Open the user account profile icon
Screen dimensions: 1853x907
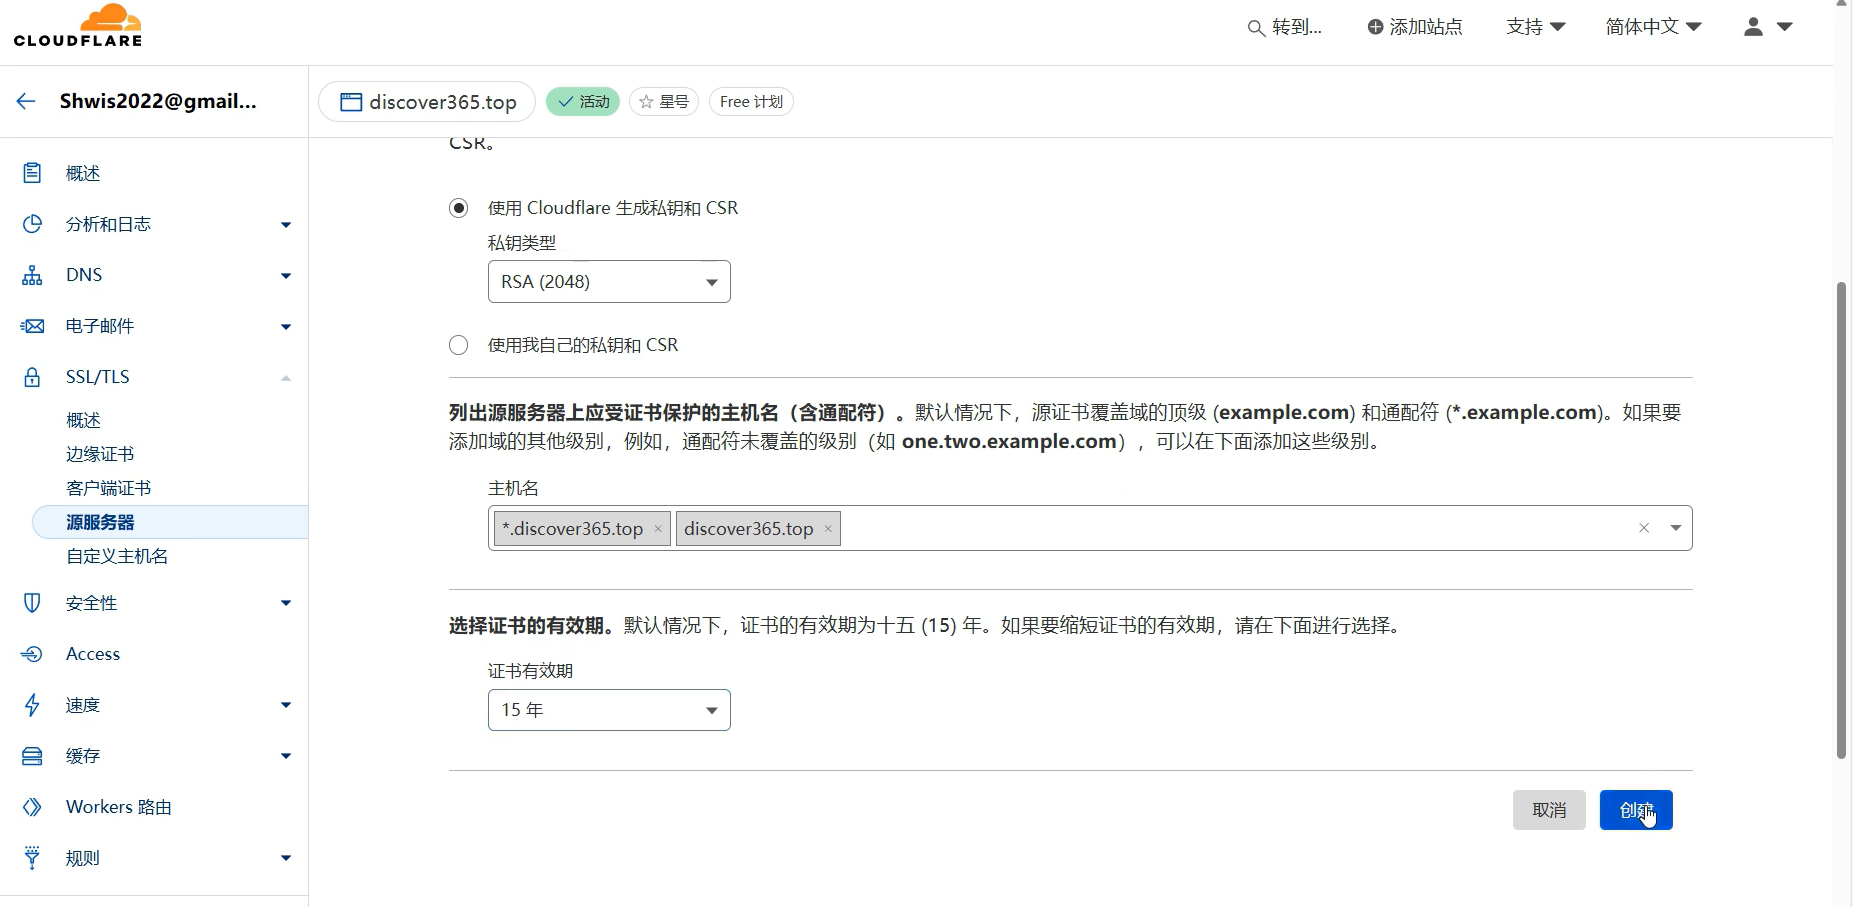pos(1753,27)
